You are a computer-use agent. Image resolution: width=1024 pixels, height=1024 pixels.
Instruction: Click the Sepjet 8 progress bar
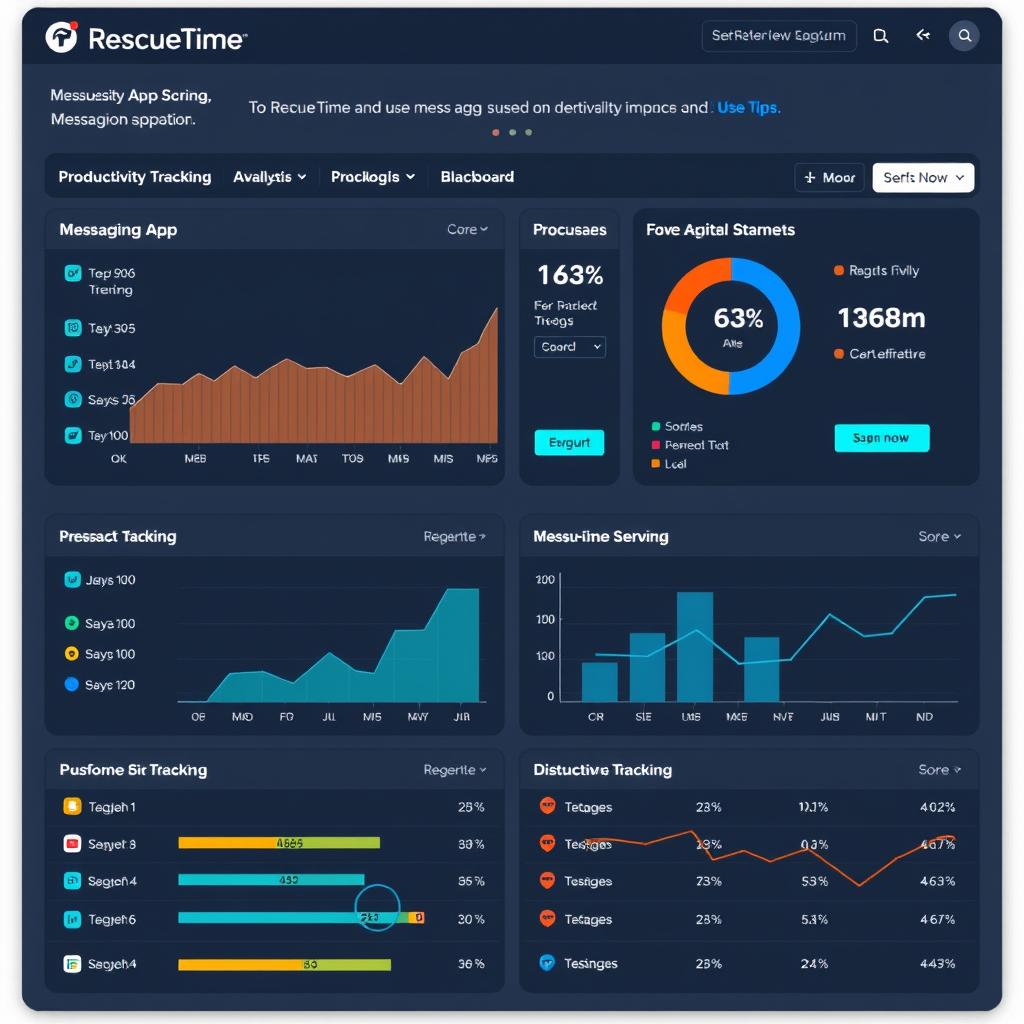[x=279, y=843]
